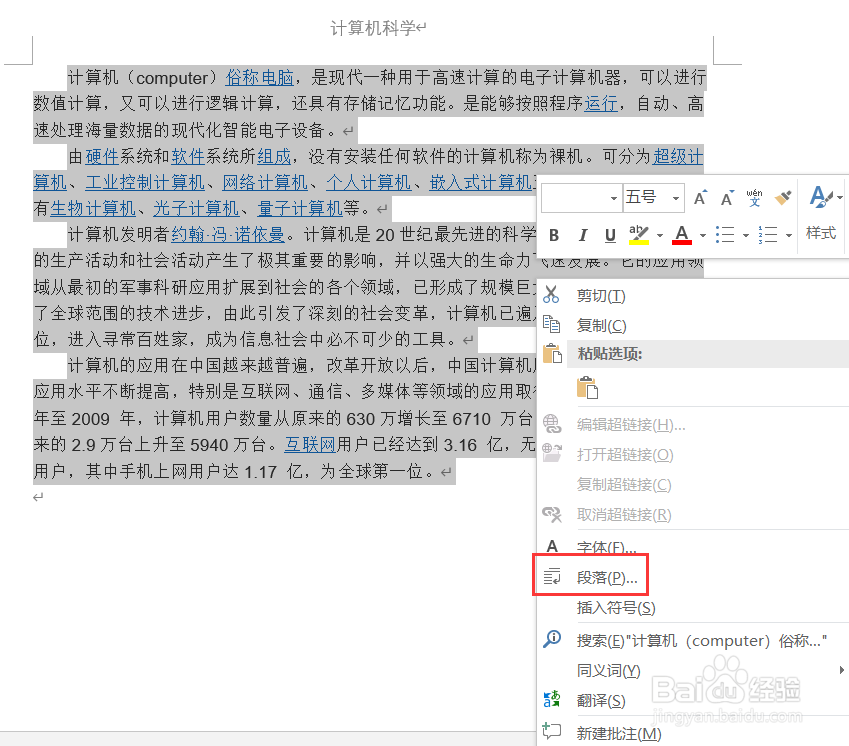Follow the 量子计算机 hyperlink
Image resolution: width=849 pixels, height=746 pixels.
tap(299, 208)
